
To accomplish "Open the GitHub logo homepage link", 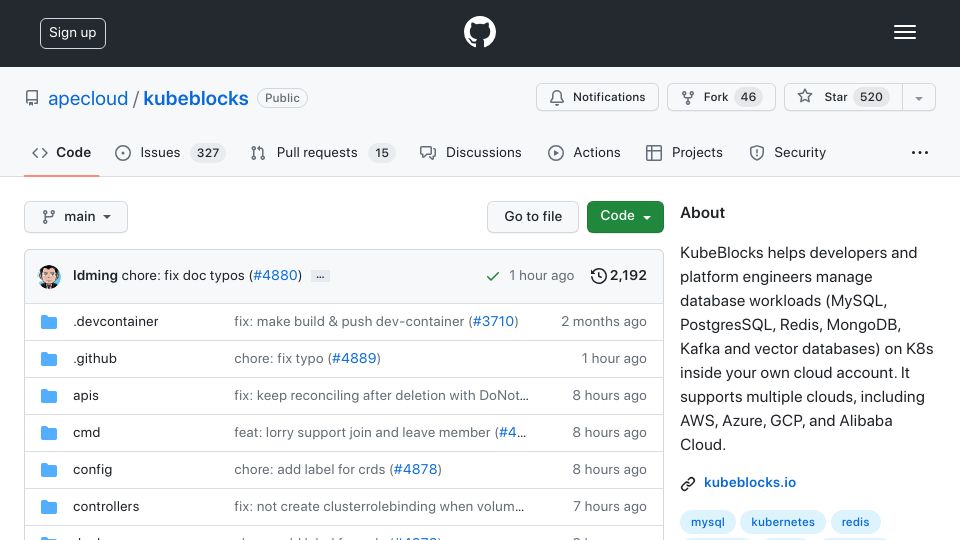I will coord(479,32).
